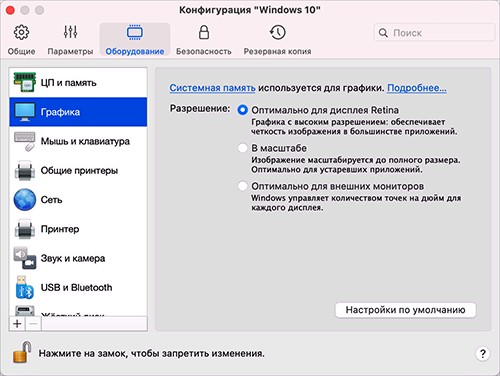Switch to the Безопасность tab label
The height and width of the screenshot is (376, 500).
[x=204, y=51]
